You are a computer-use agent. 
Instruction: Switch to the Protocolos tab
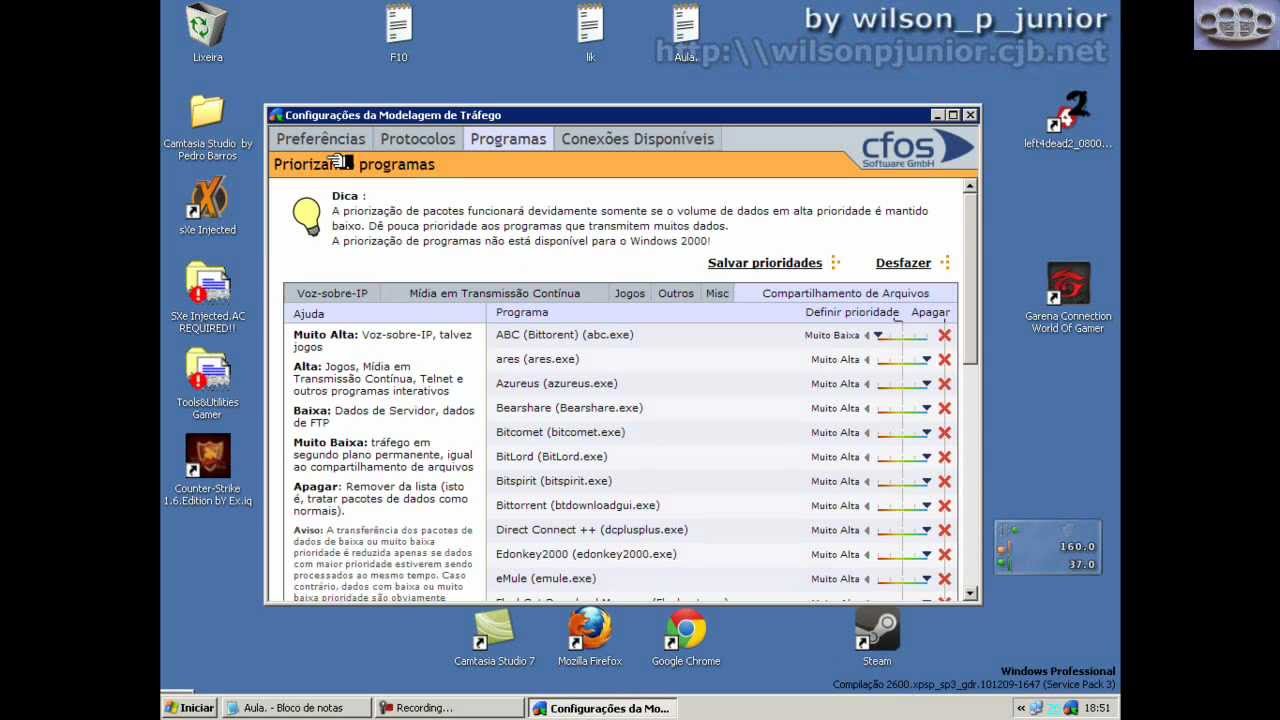[x=418, y=139]
